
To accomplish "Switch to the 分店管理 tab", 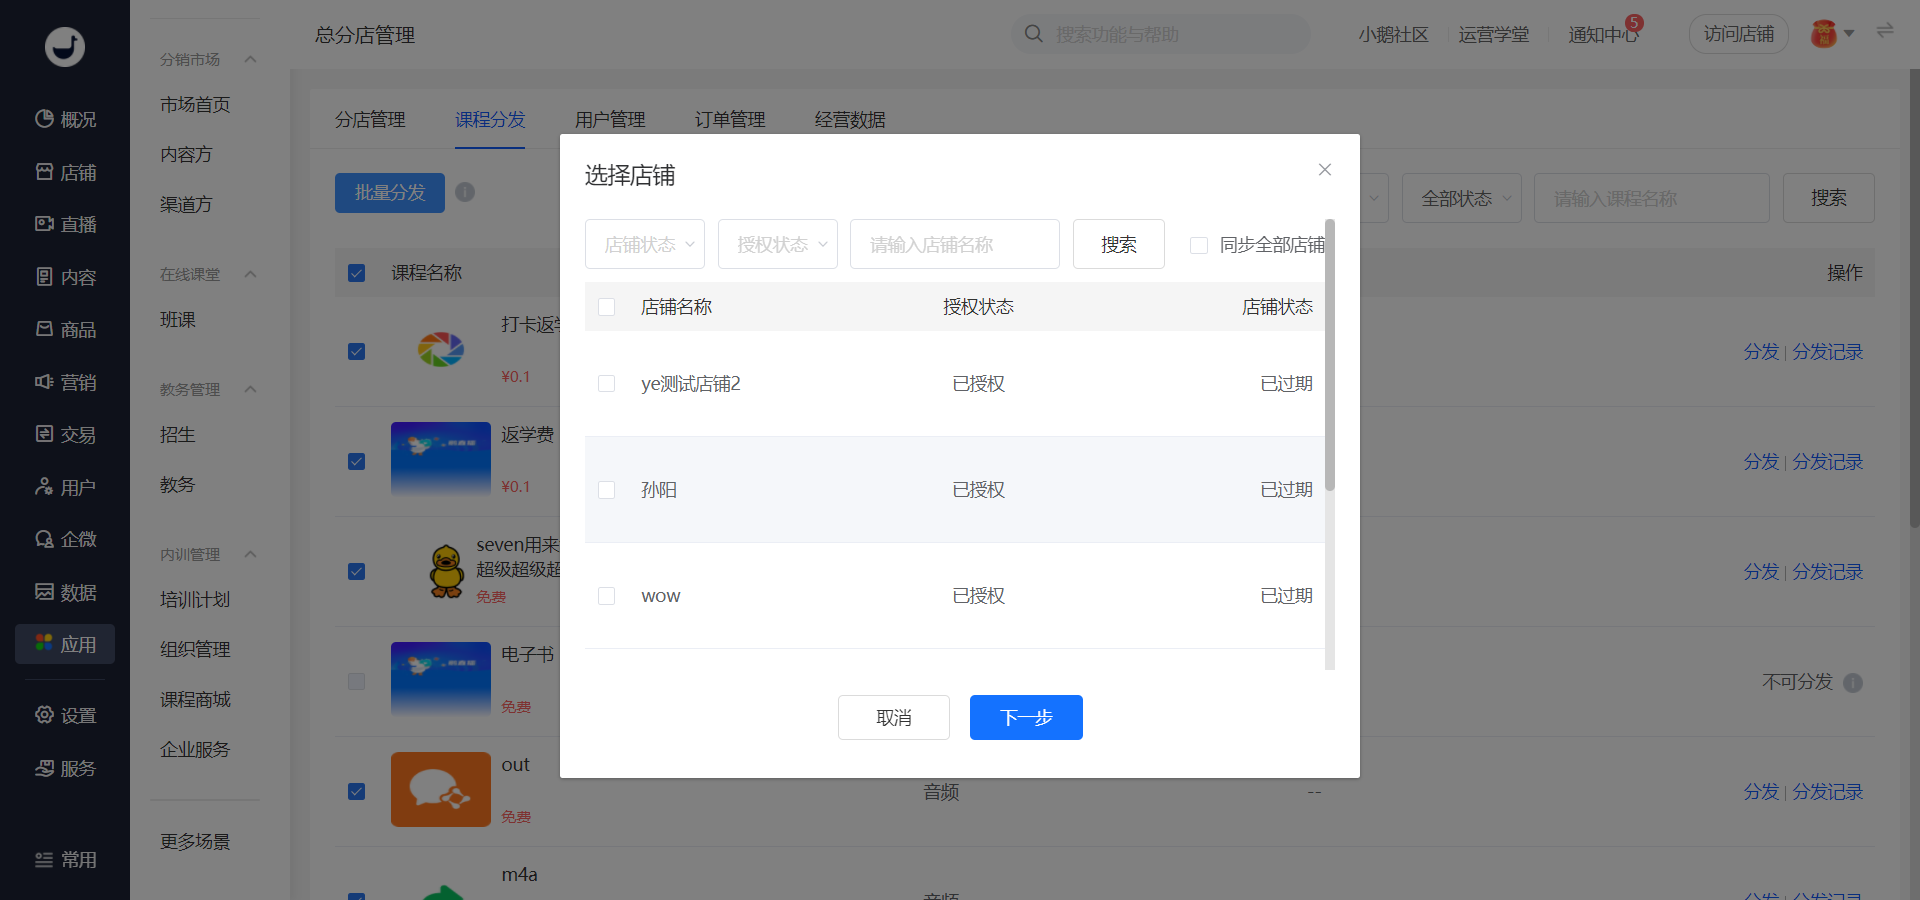I will tap(370, 120).
